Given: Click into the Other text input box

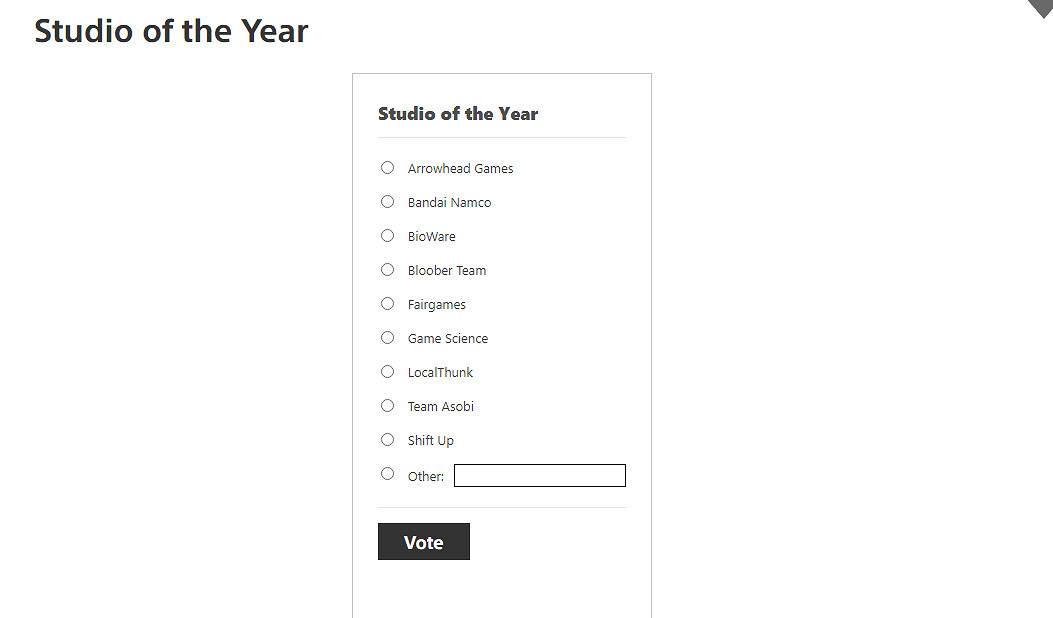Looking at the screenshot, I should click(x=539, y=476).
